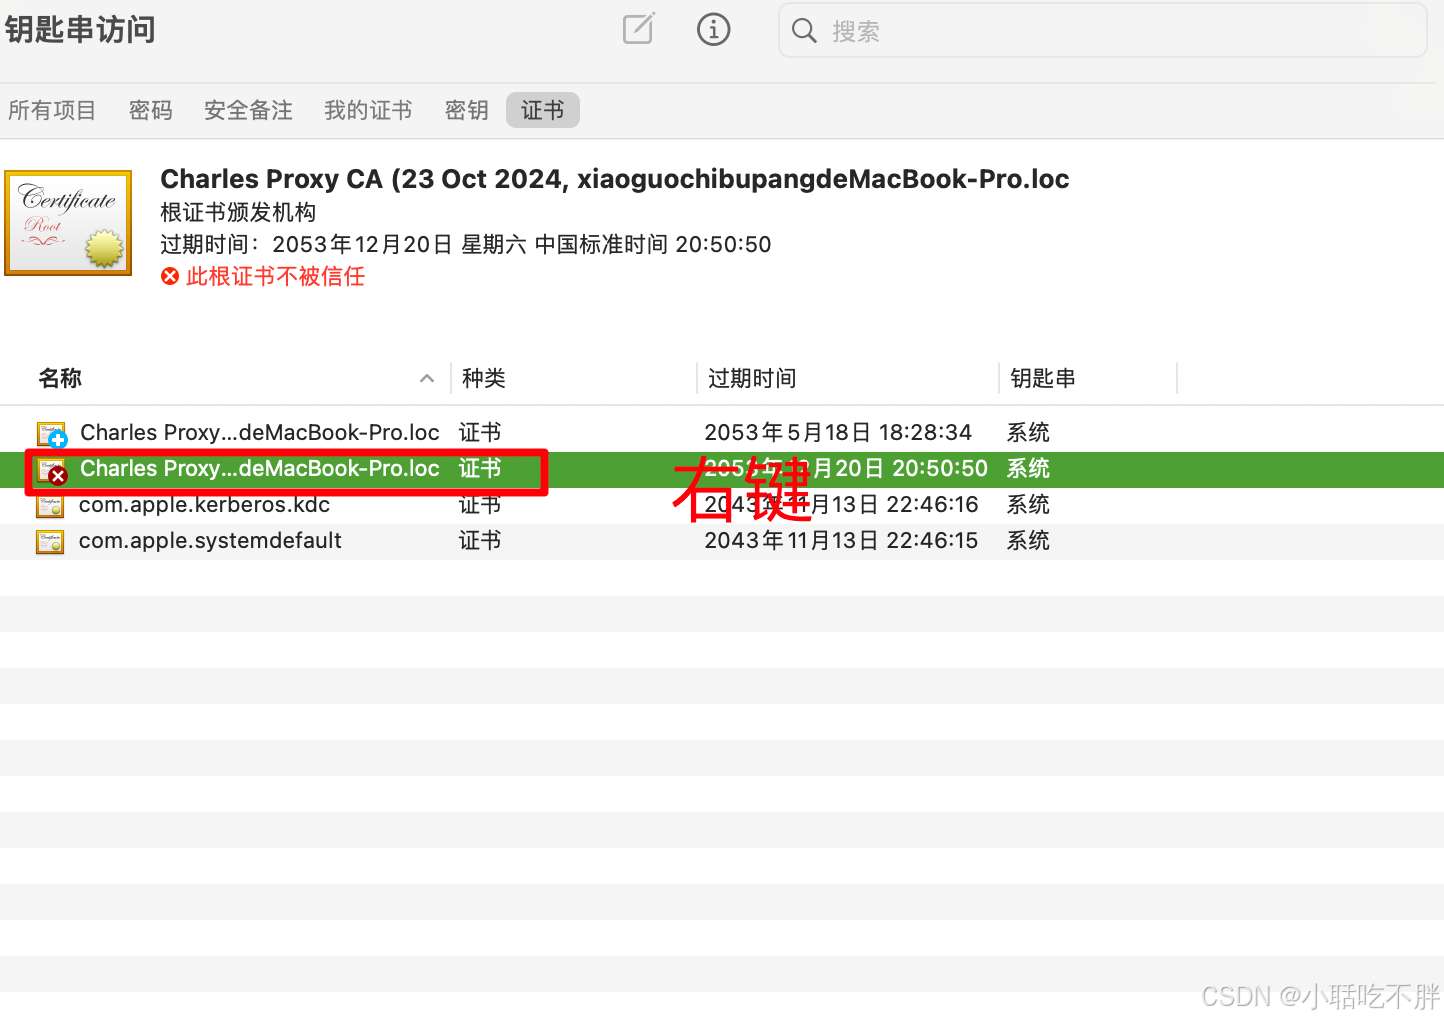Click 此根证书不被信任 warning text
This screenshot has height=1022, width=1444.
[275, 276]
